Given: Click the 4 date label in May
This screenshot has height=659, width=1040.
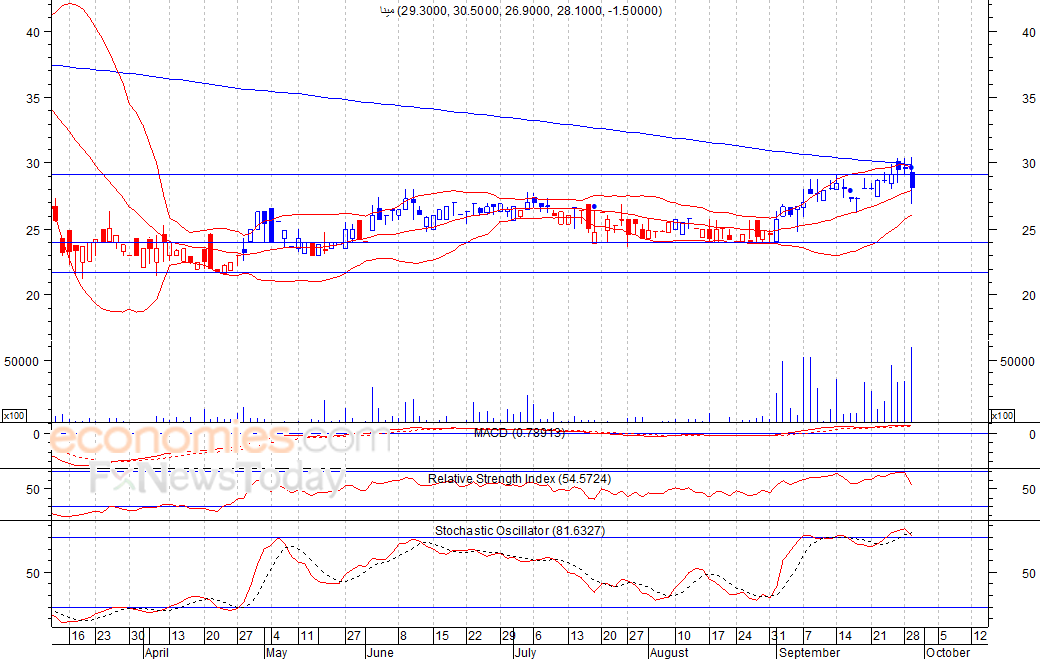Looking at the screenshot, I should (276, 636).
